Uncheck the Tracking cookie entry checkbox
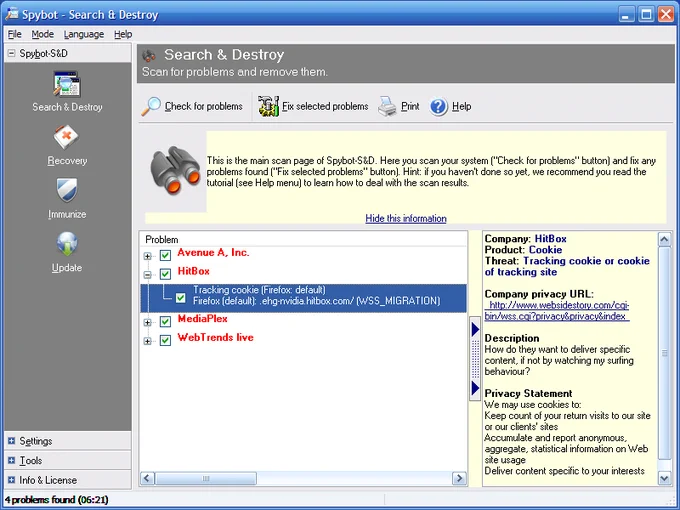This screenshot has width=680, height=510. click(x=181, y=298)
